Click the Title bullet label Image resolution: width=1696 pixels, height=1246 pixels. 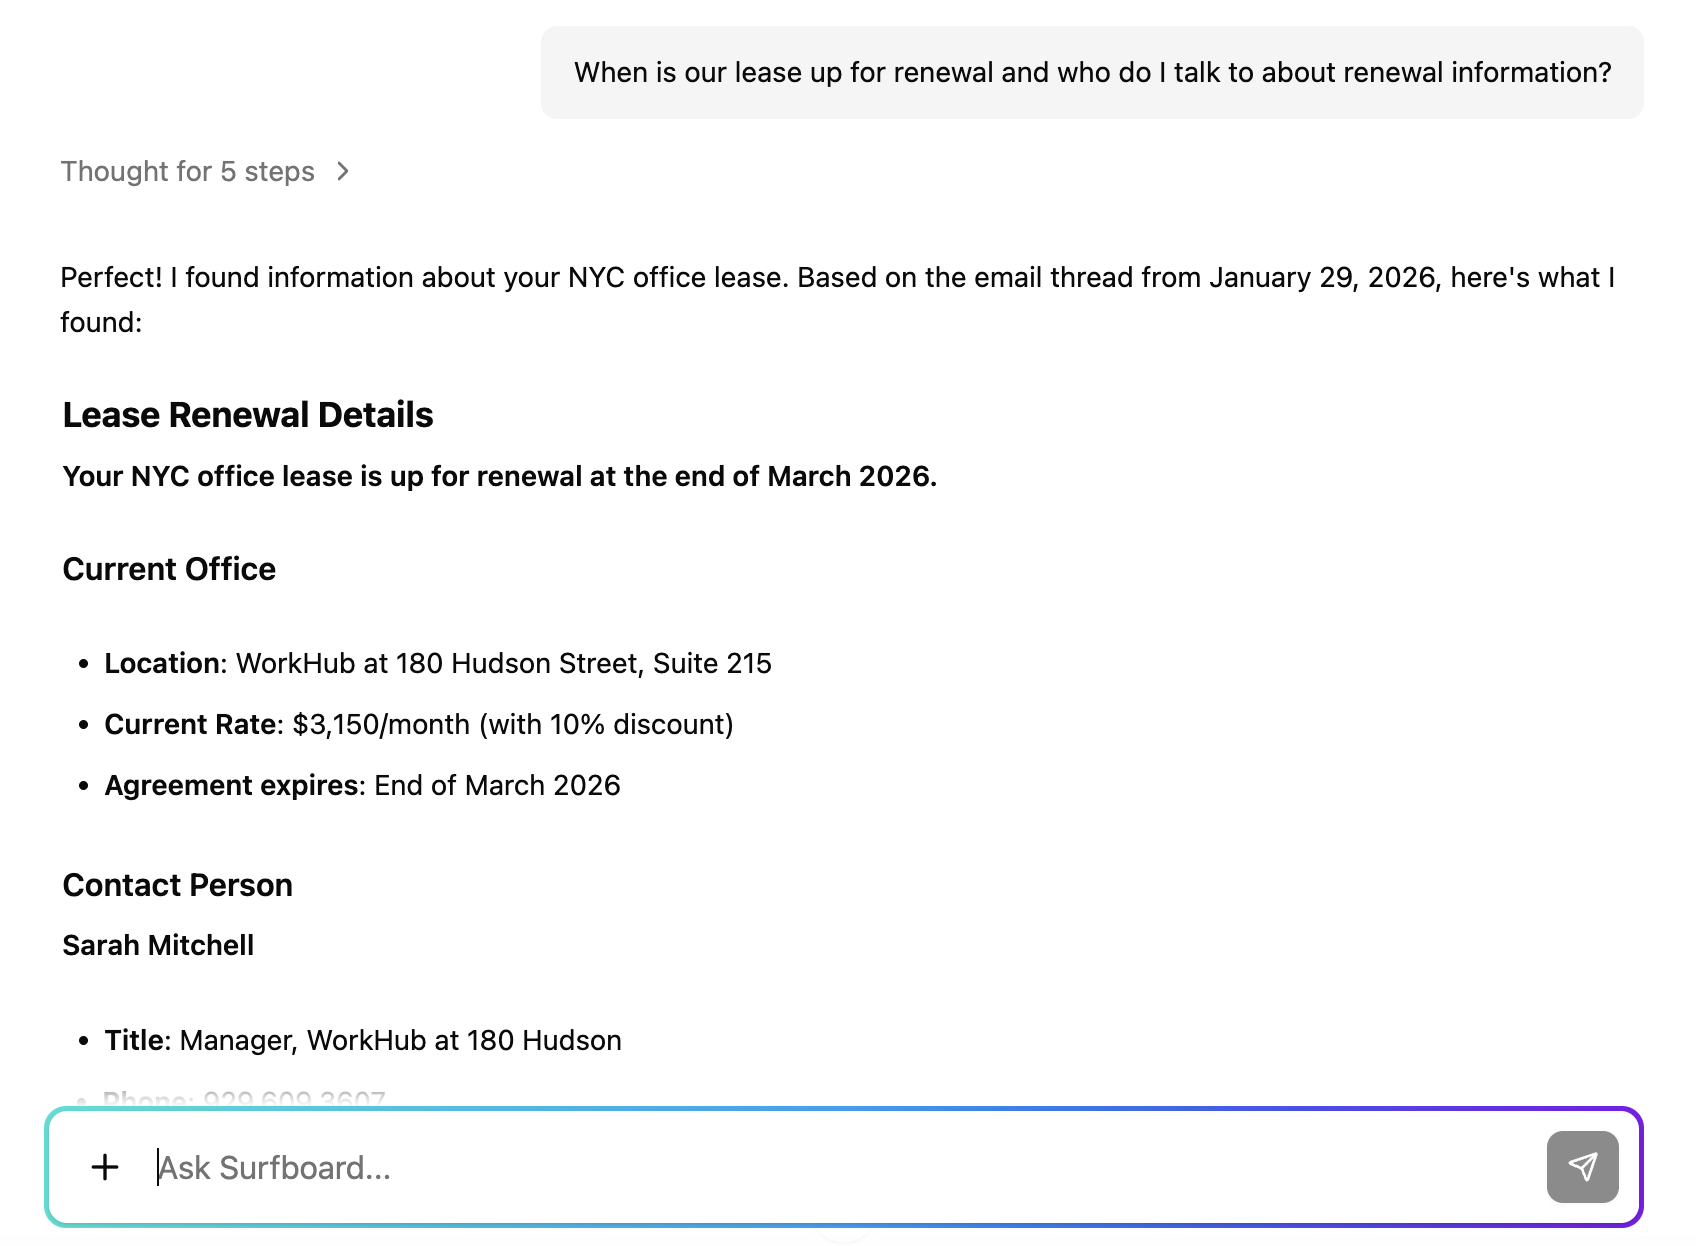[134, 1040]
